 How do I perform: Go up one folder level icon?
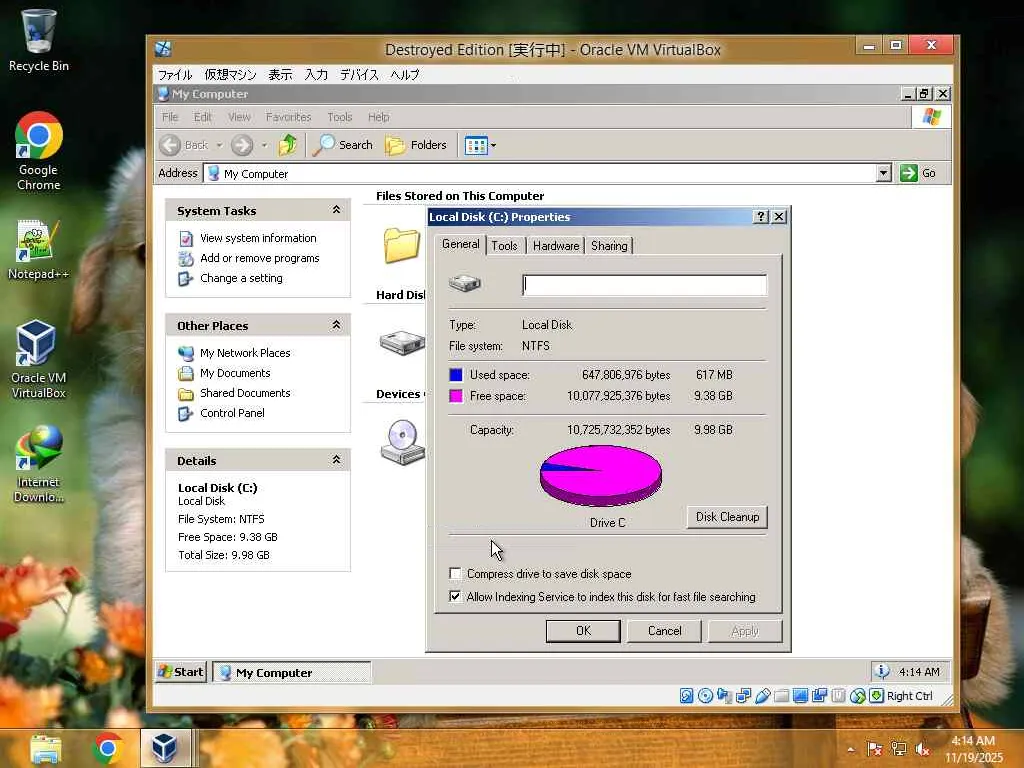pyautogui.click(x=287, y=145)
